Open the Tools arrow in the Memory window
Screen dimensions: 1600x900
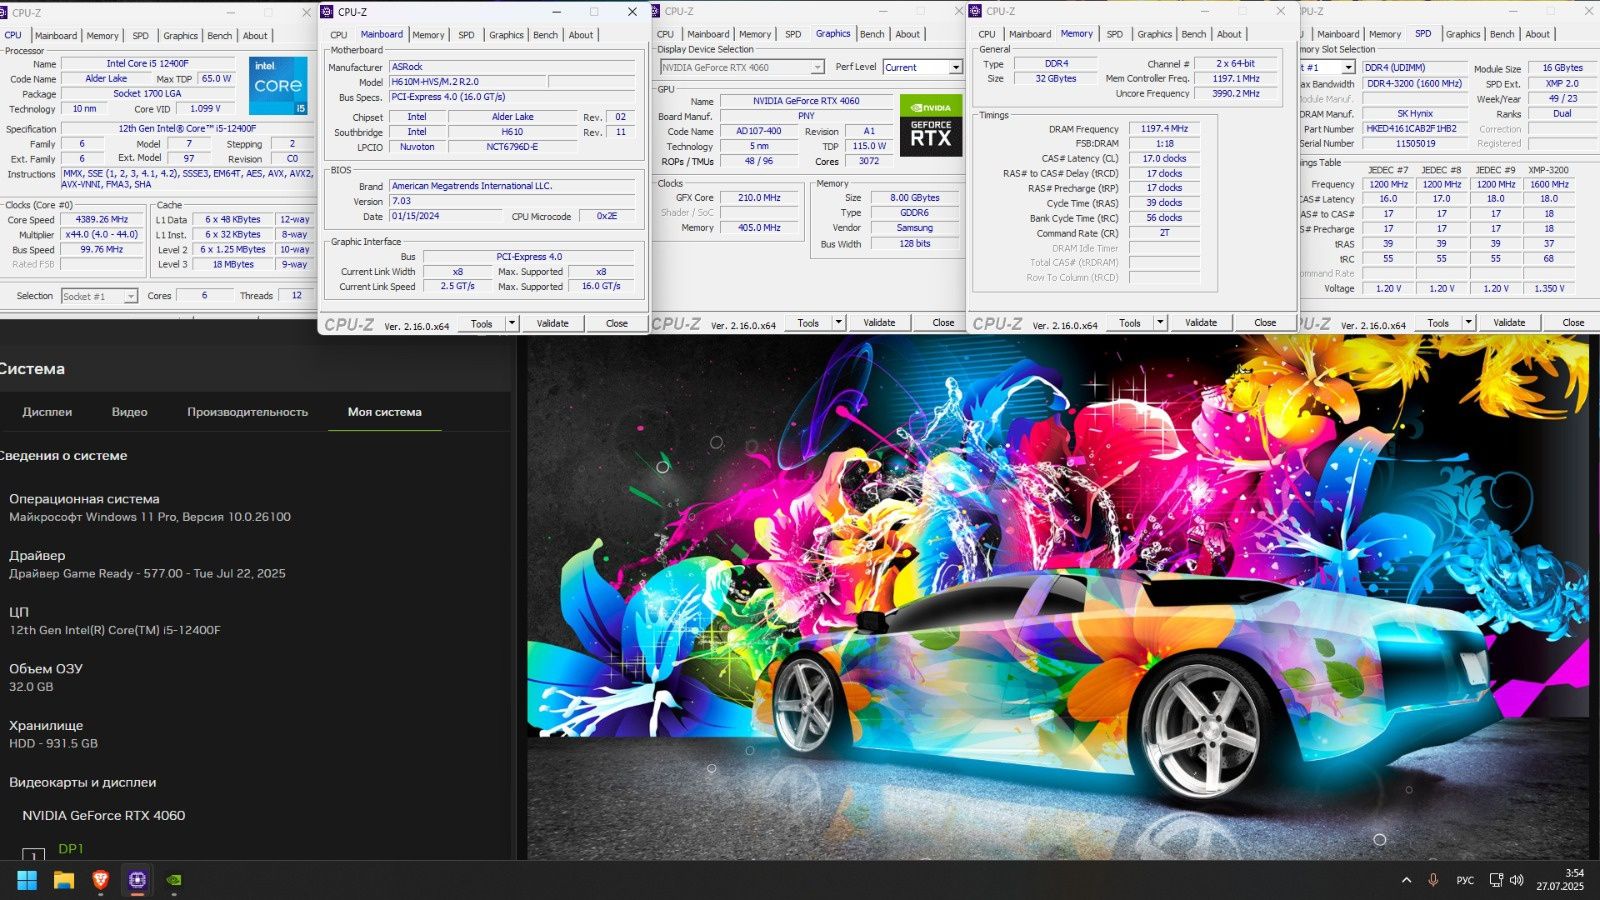point(1160,322)
